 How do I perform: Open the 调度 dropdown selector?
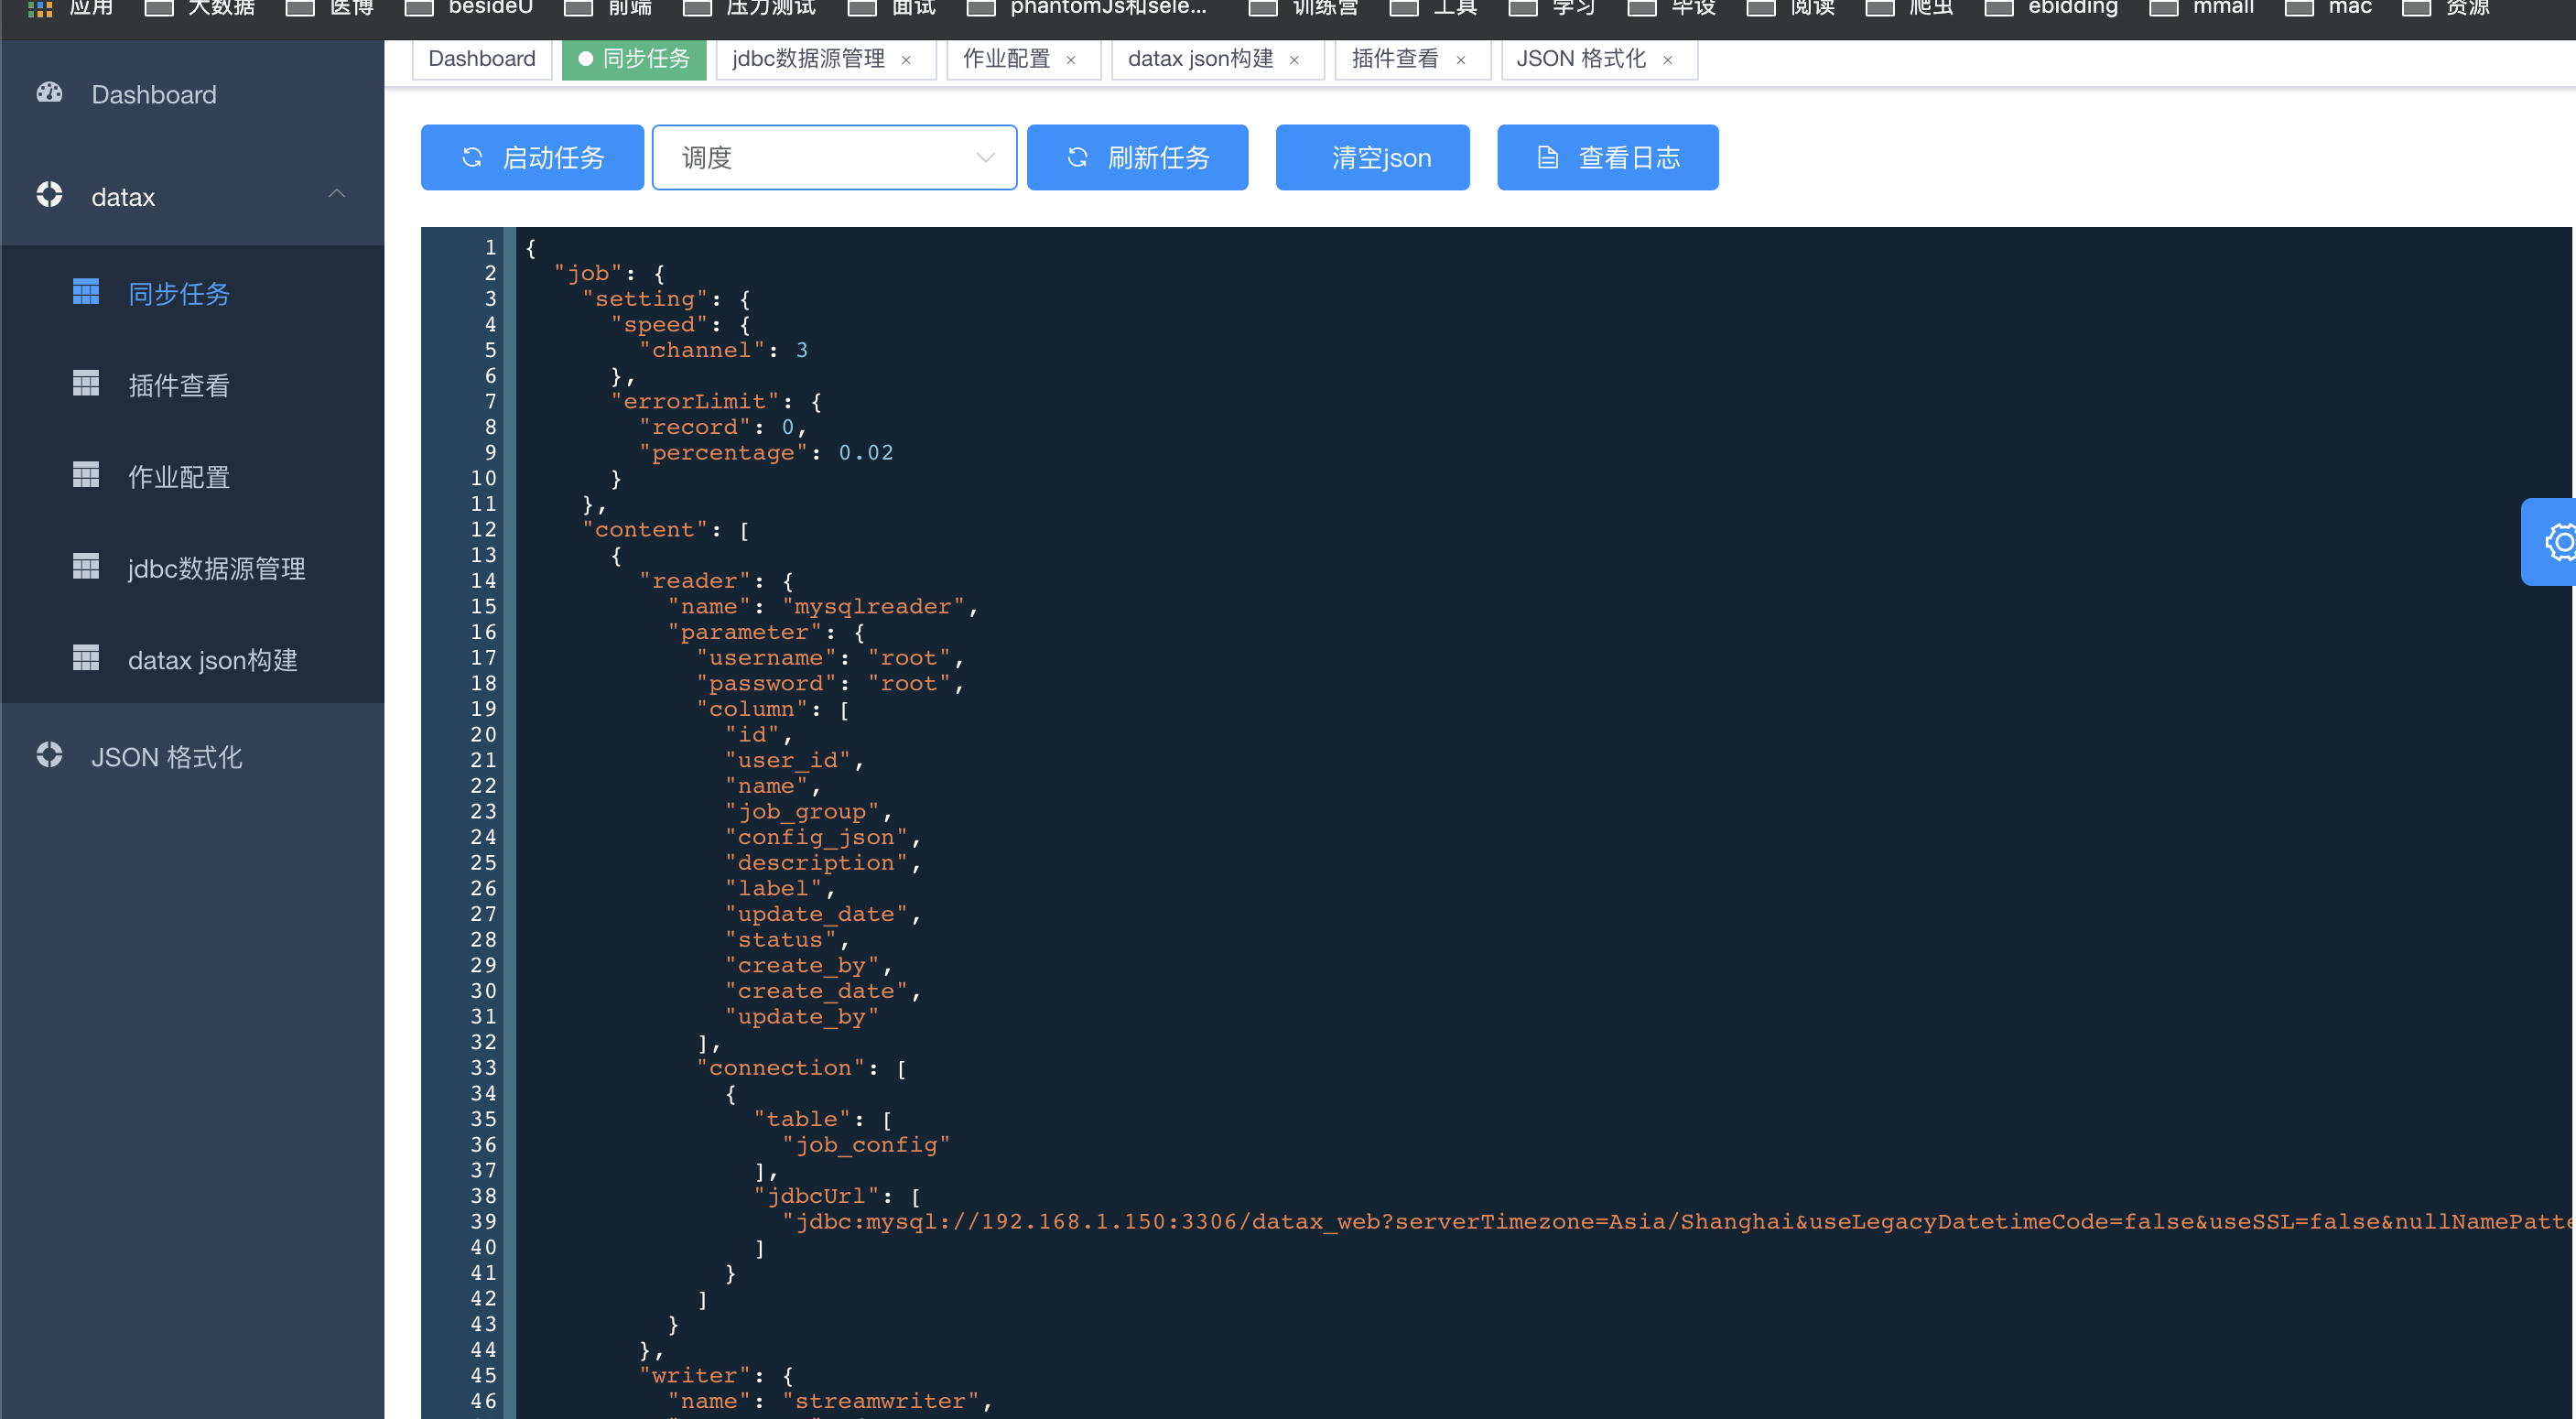tap(834, 157)
